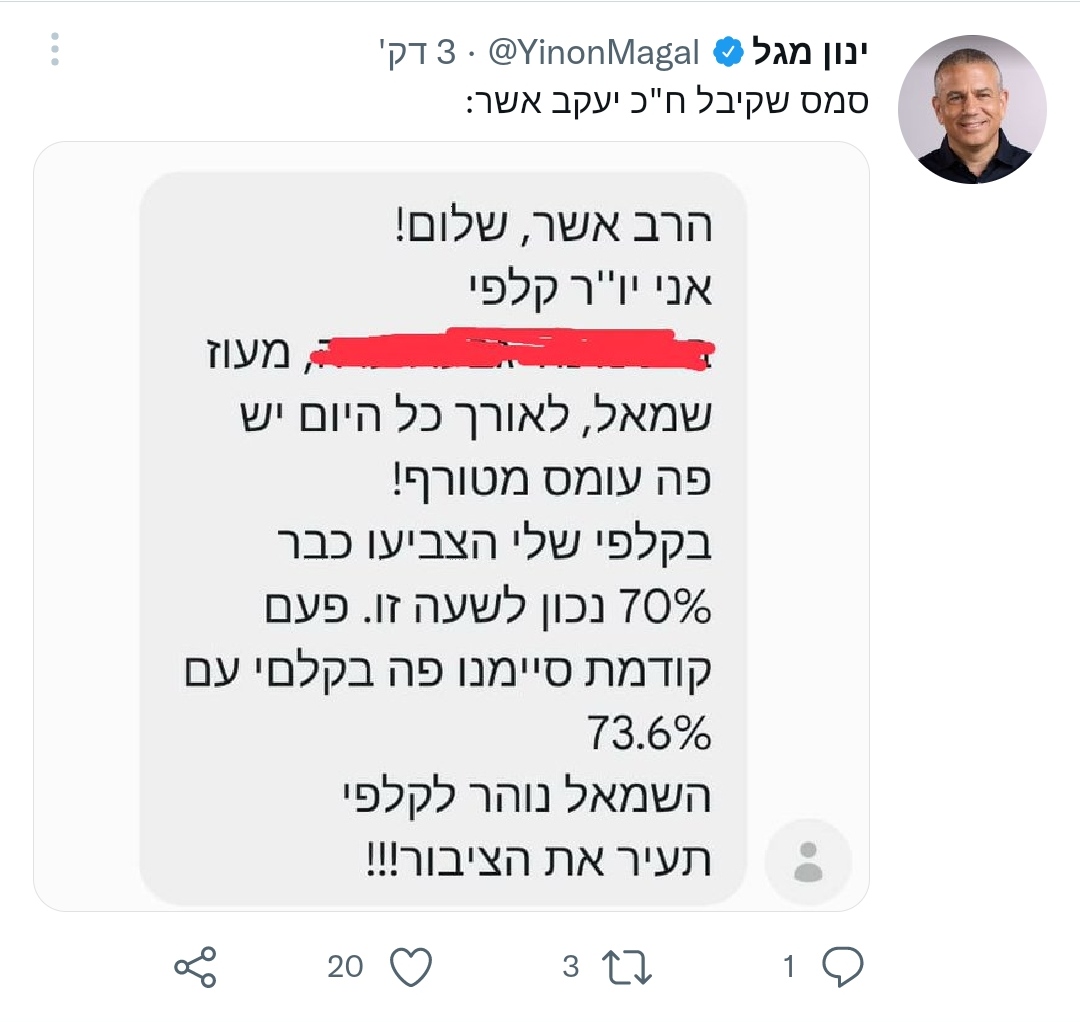Click the share icon below the tweet
This screenshot has height=1022, width=1080.
195,967
